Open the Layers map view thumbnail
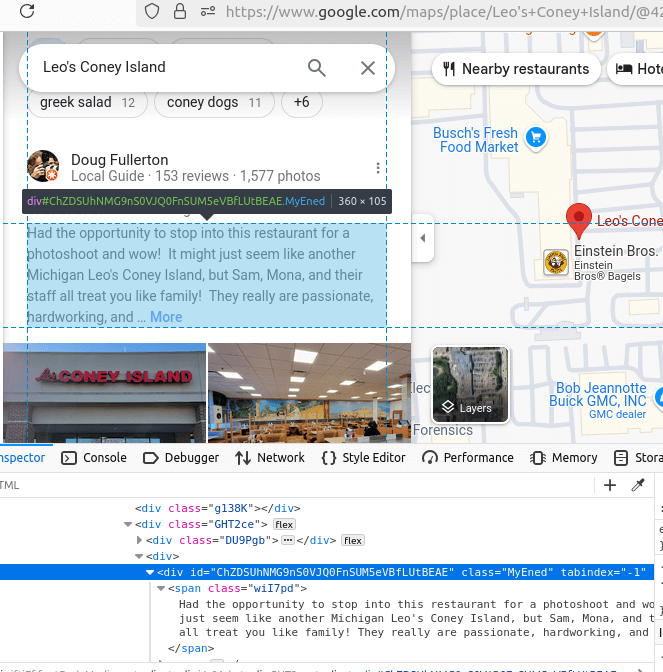Image resolution: width=663 pixels, height=672 pixels. point(471,384)
